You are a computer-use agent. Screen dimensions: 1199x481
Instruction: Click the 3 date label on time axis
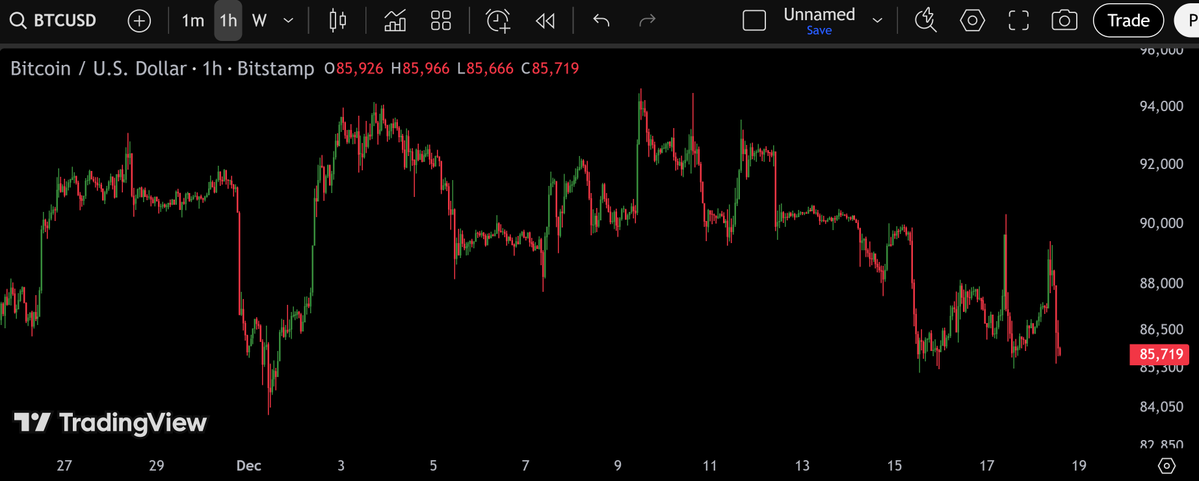pyautogui.click(x=341, y=465)
